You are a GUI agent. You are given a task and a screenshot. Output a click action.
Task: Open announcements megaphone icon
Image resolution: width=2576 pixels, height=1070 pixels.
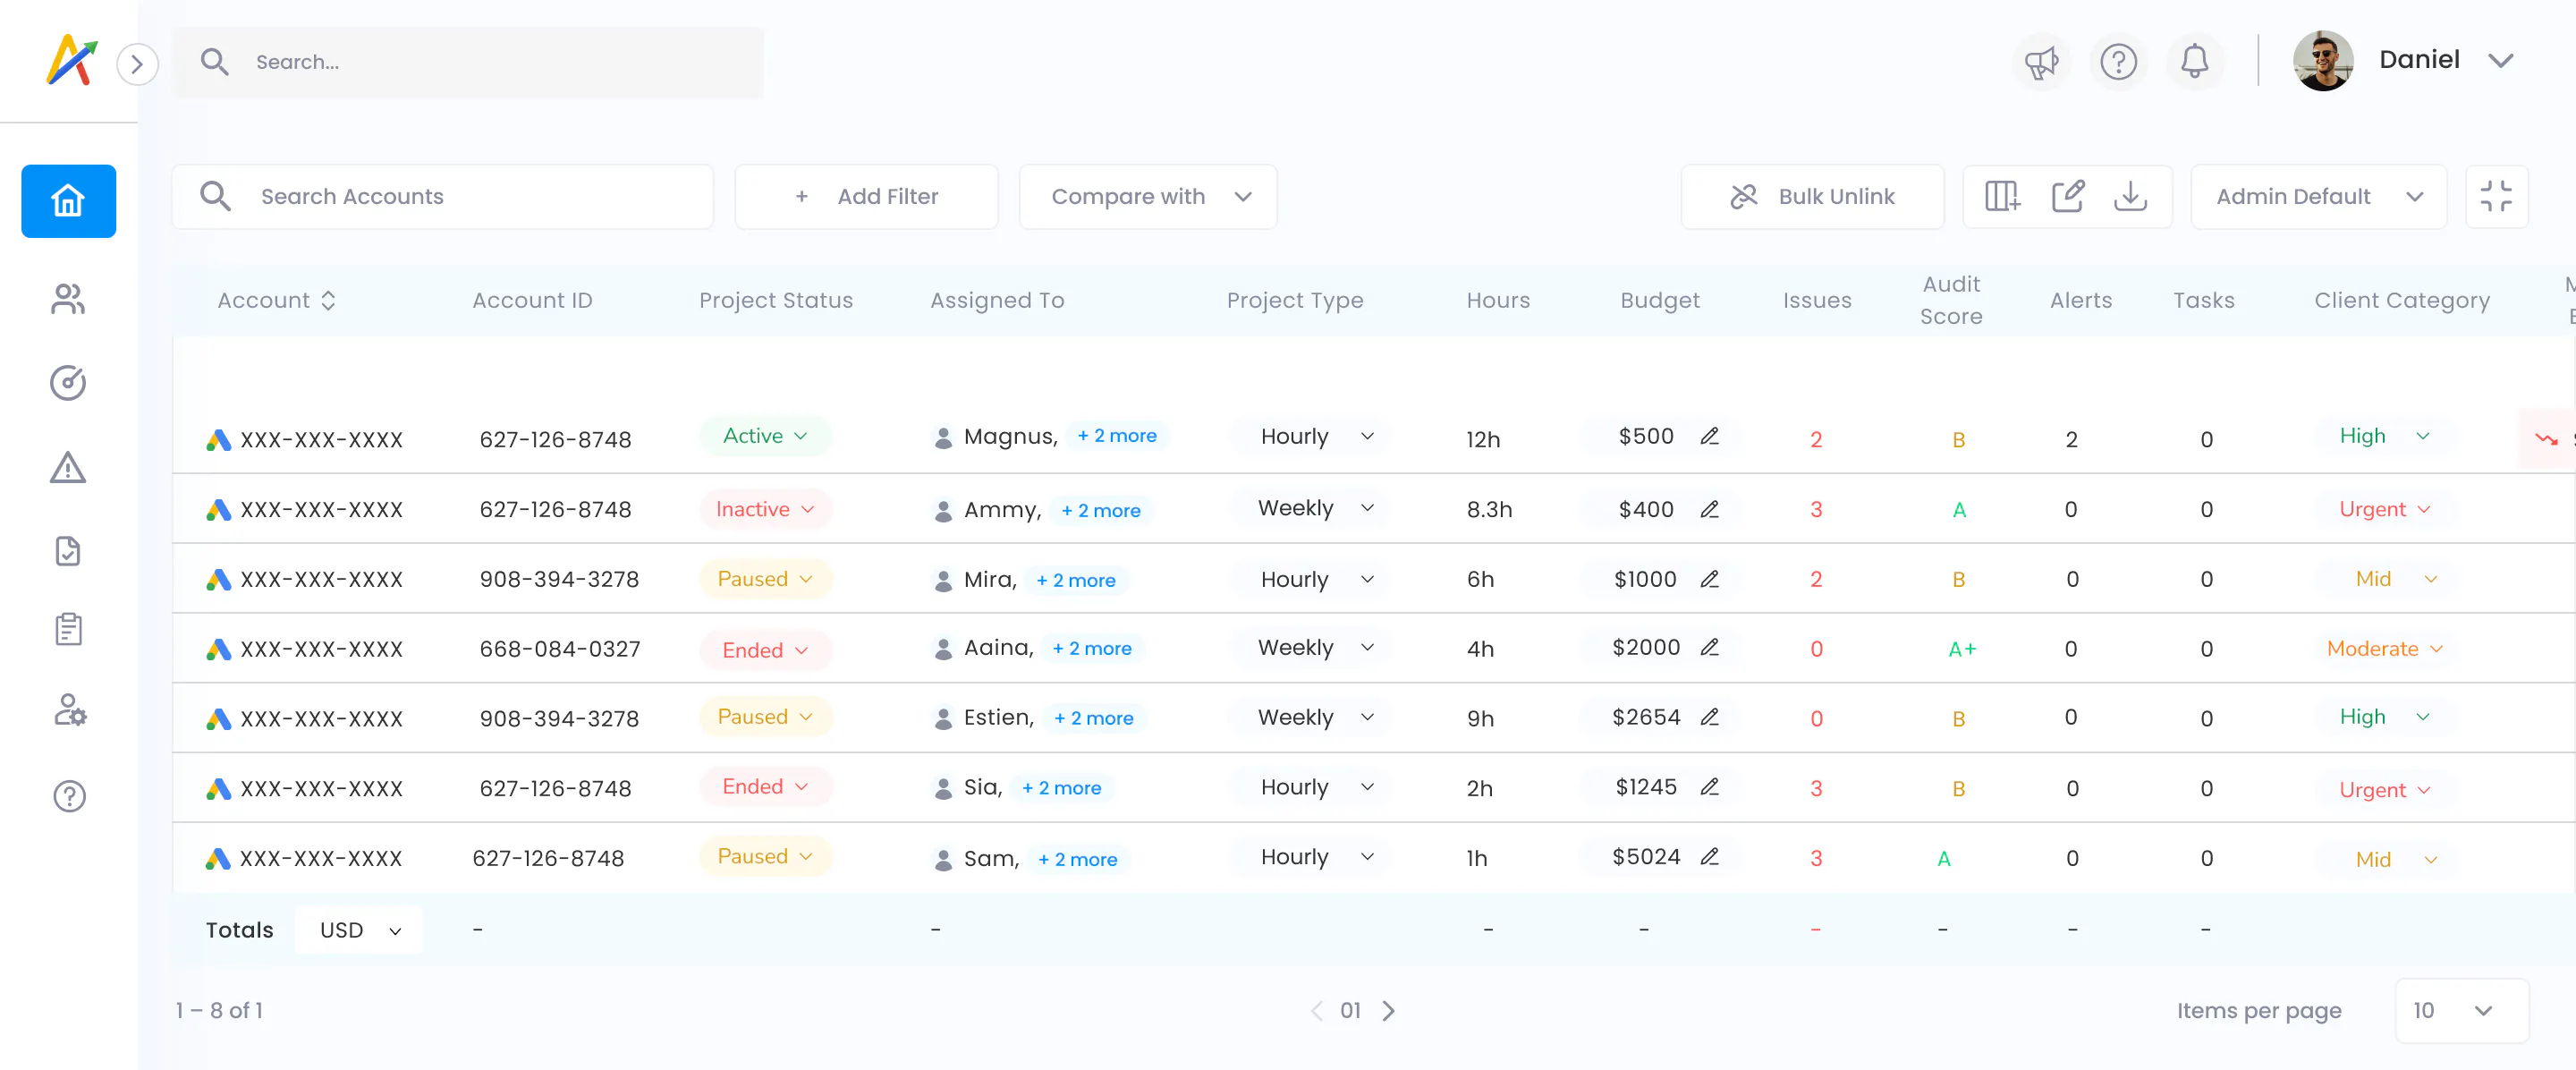2041,62
